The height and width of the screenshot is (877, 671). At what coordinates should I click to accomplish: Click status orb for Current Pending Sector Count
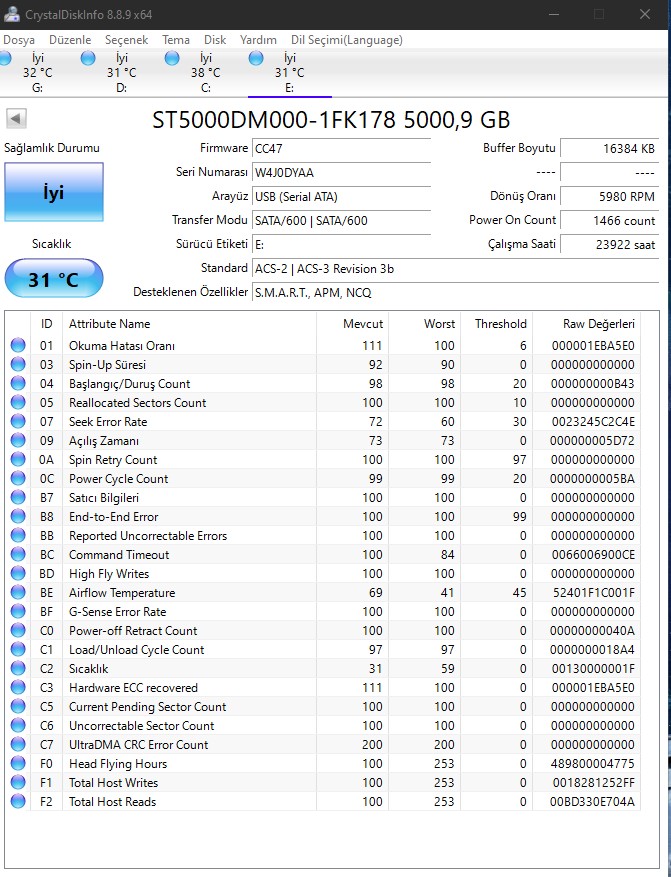click(18, 706)
